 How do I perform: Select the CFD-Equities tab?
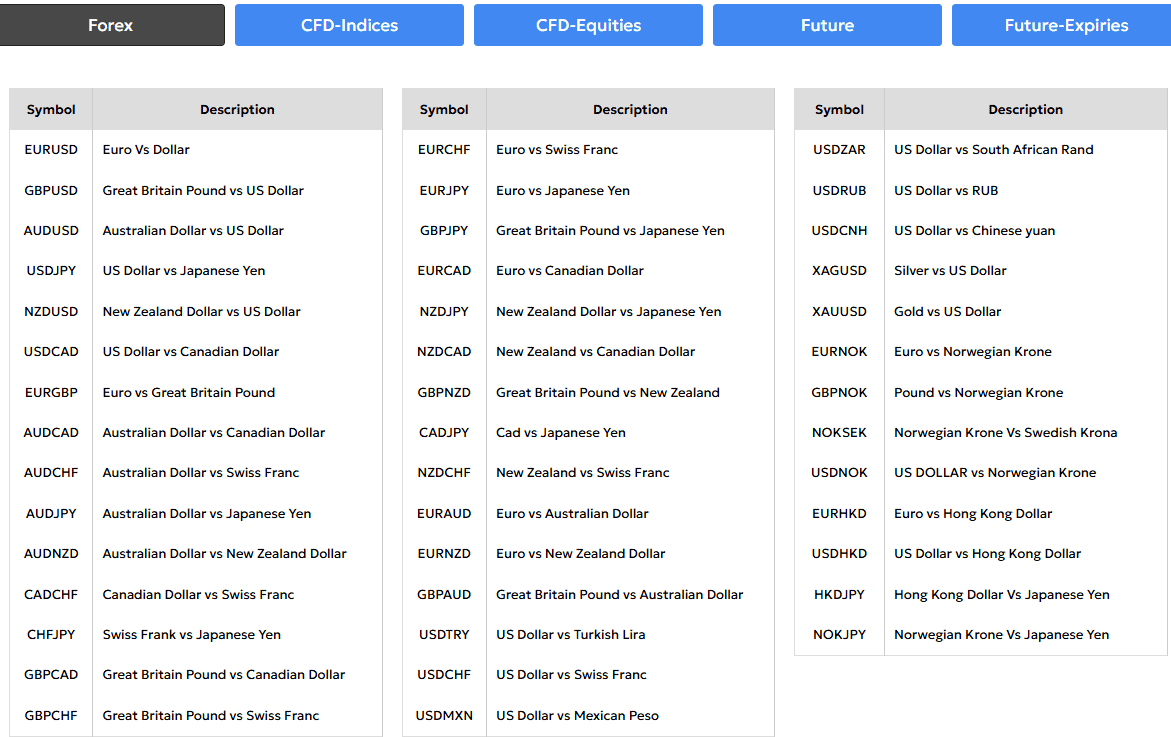[x=588, y=25]
